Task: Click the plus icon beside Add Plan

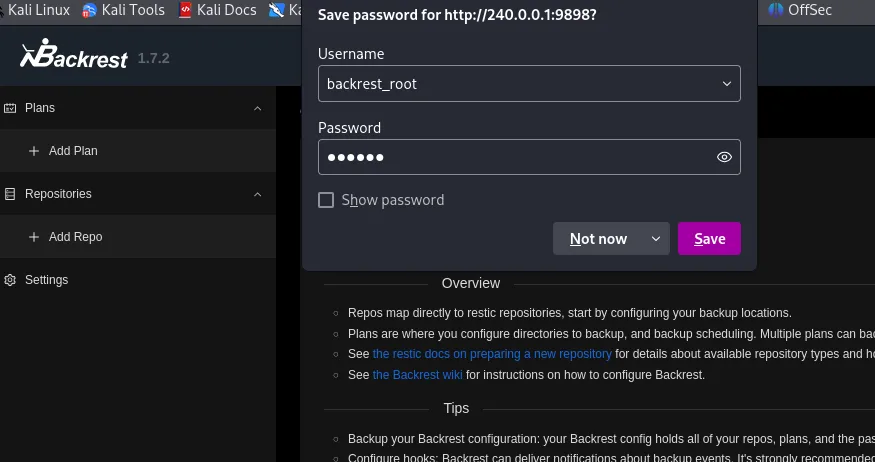Action: [x=34, y=151]
